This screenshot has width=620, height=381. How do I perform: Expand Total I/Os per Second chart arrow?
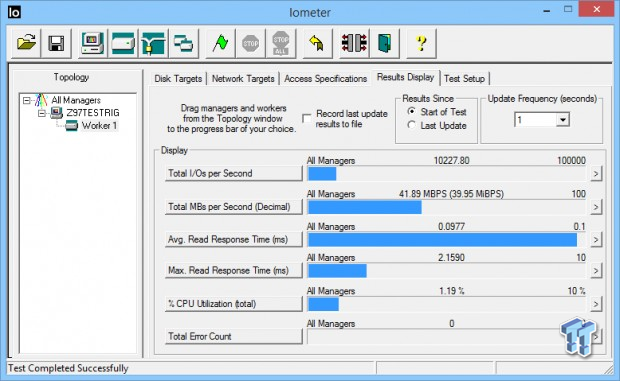tap(596, 174)
